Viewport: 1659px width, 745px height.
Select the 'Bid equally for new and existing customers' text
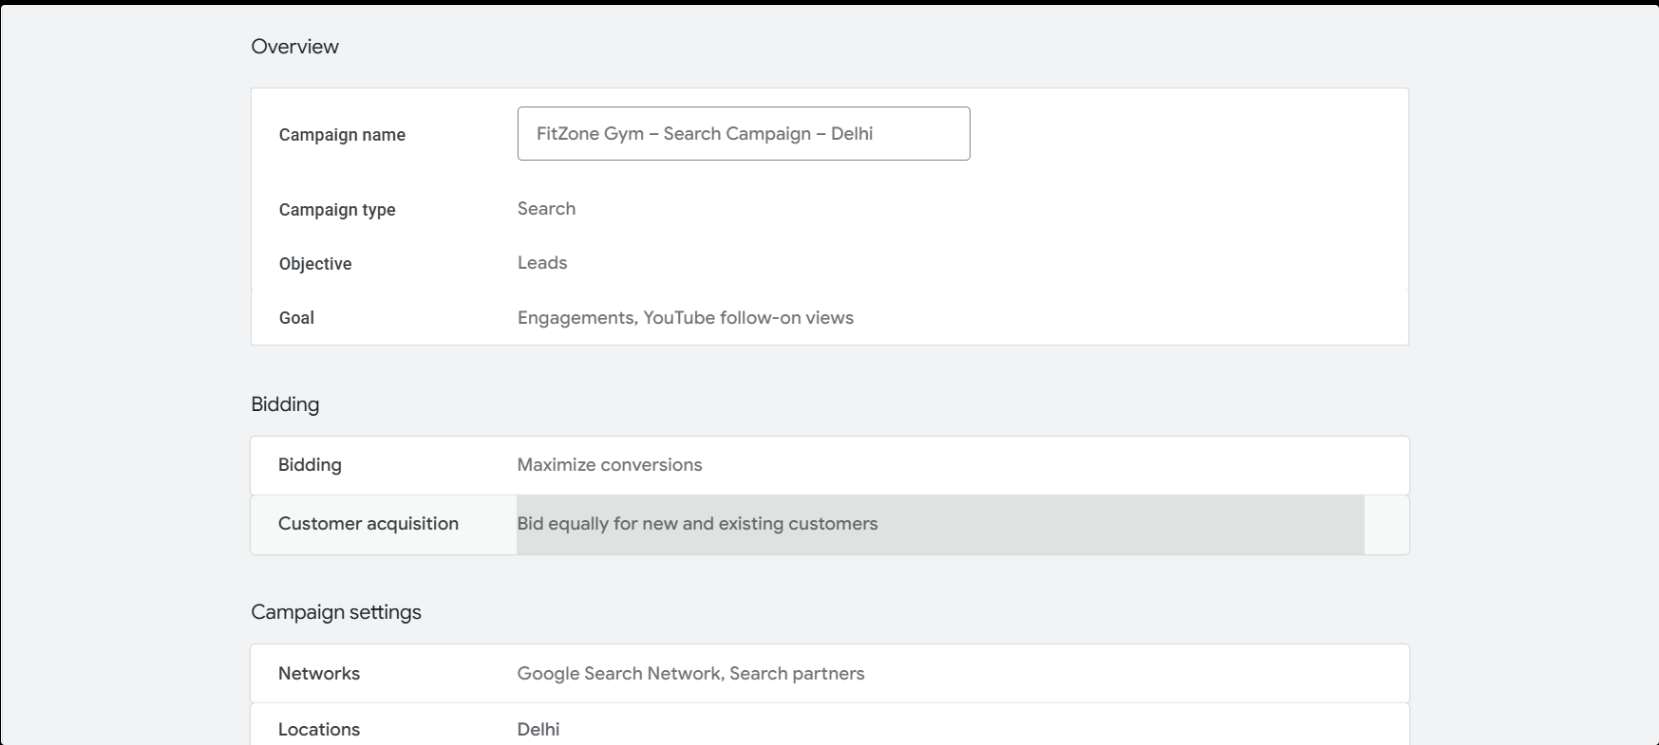click(697, 524)
